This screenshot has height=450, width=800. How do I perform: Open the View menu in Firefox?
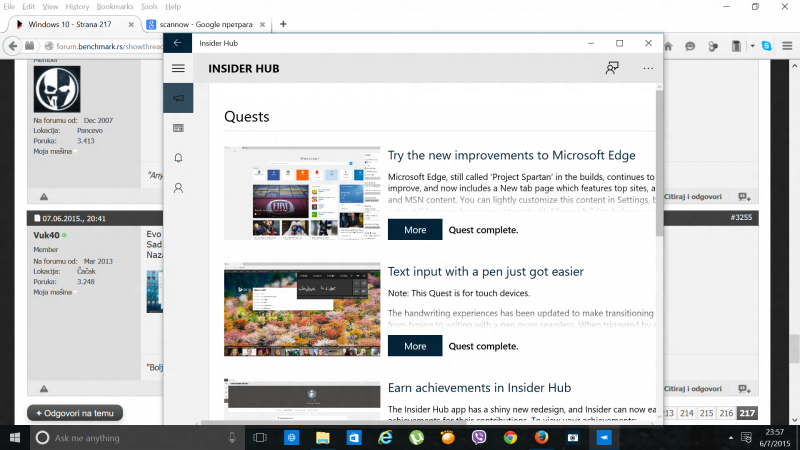tap(50, 7)
